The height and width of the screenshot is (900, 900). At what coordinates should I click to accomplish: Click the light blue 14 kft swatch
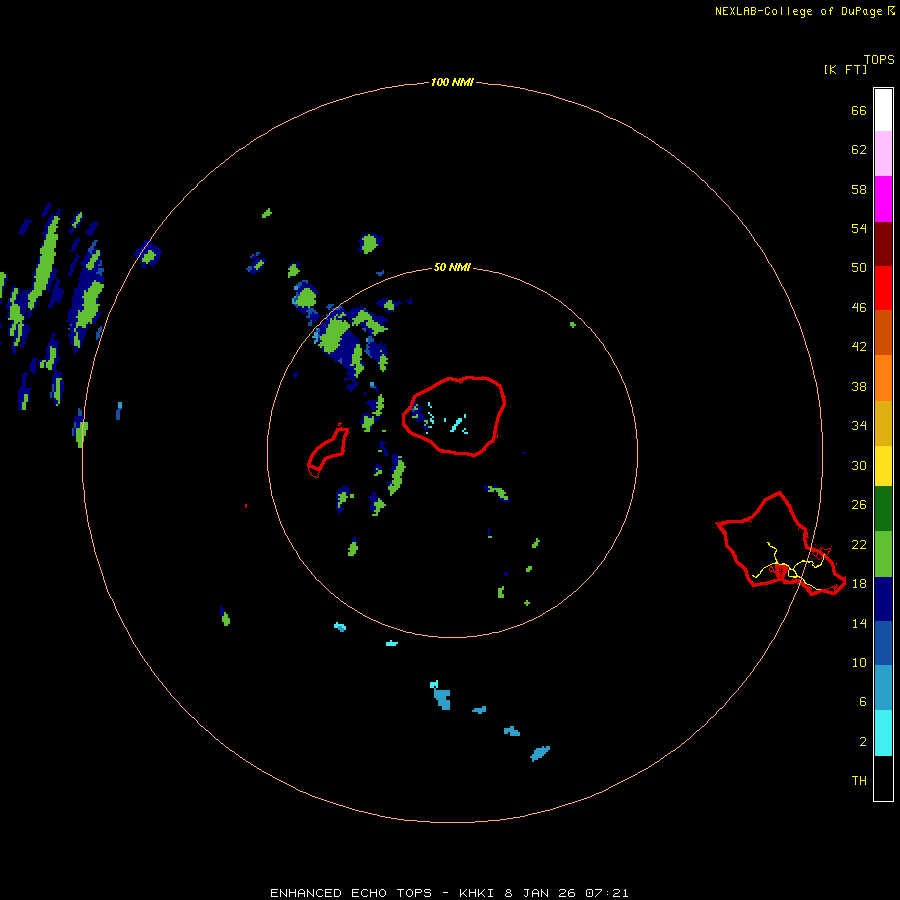883,687
